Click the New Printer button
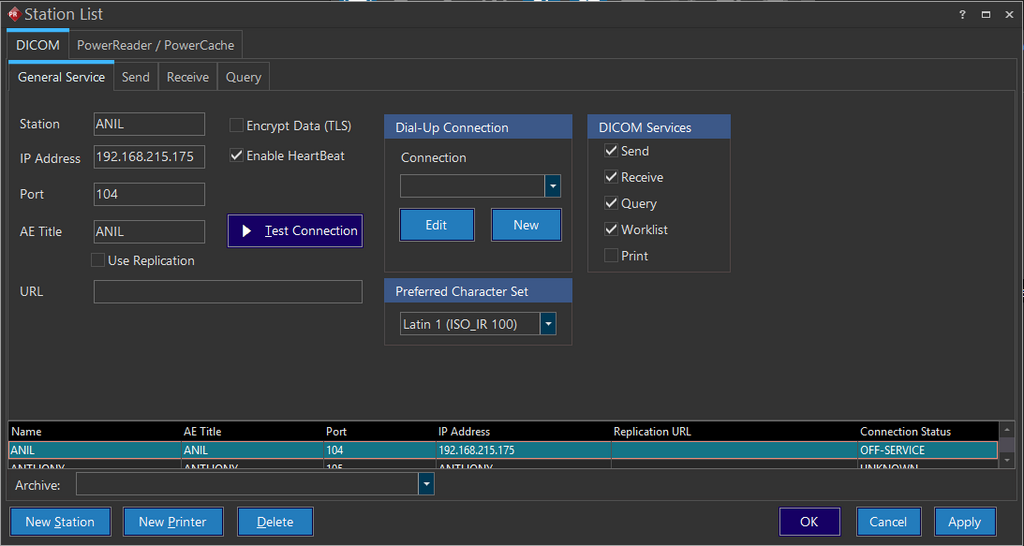 point(172,522)
